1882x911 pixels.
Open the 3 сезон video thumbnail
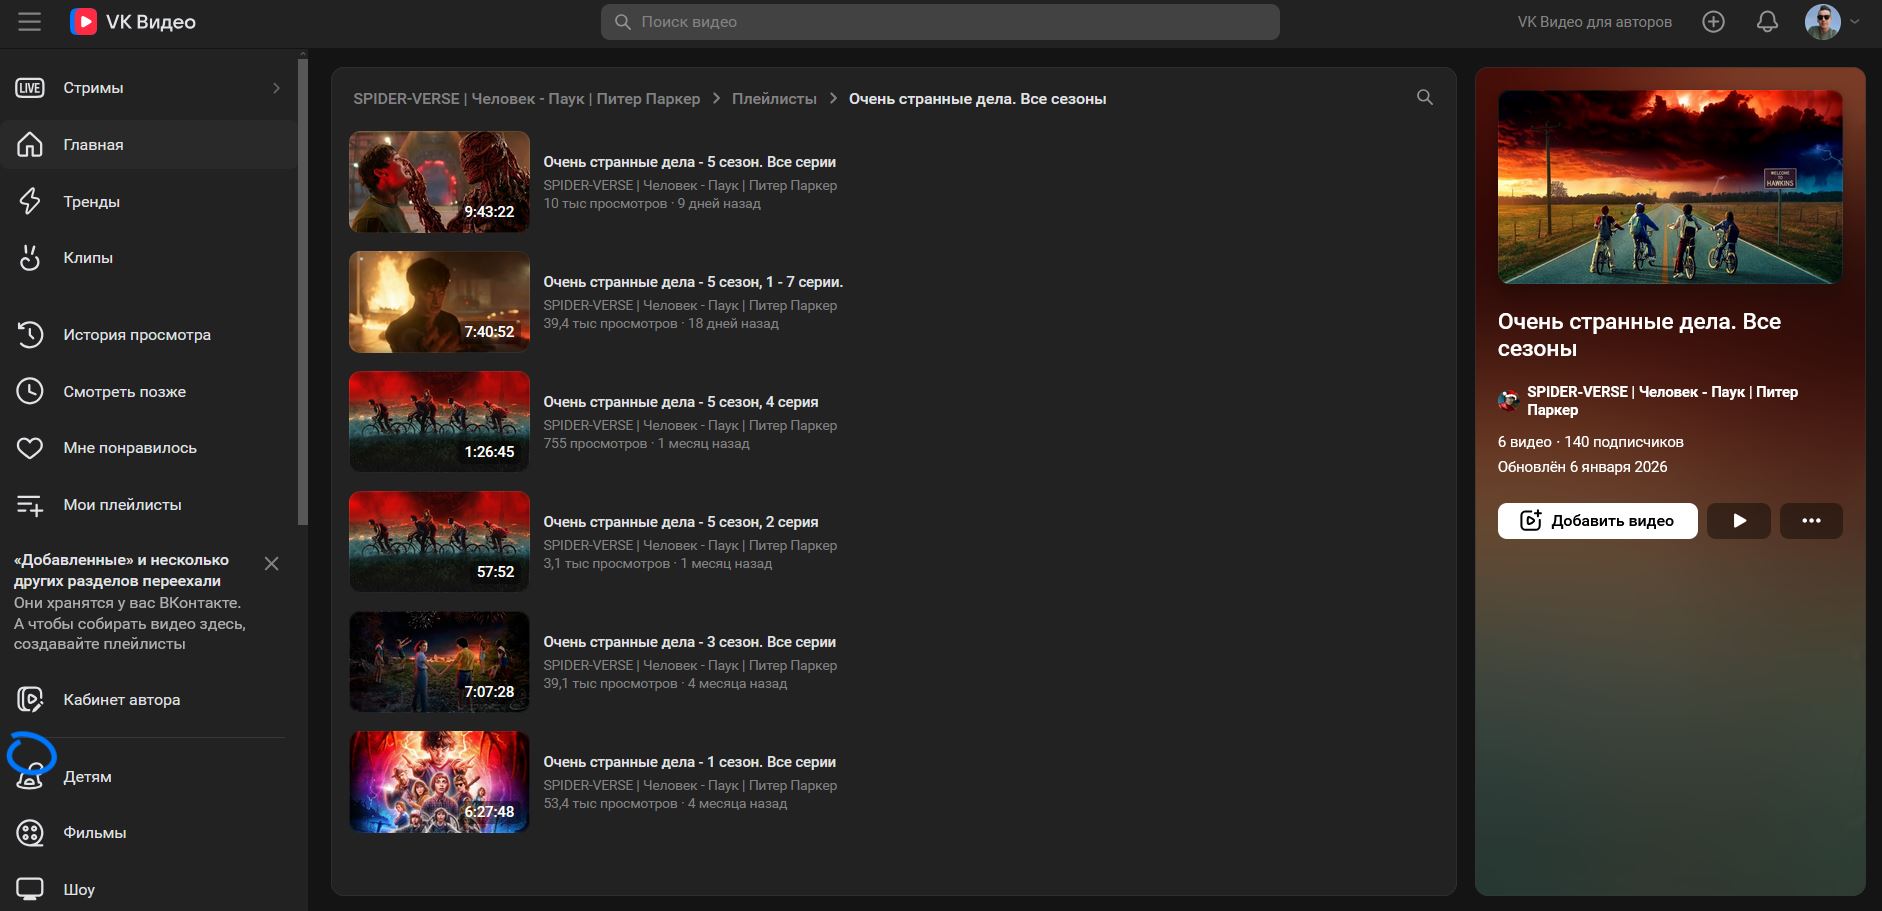439,662
